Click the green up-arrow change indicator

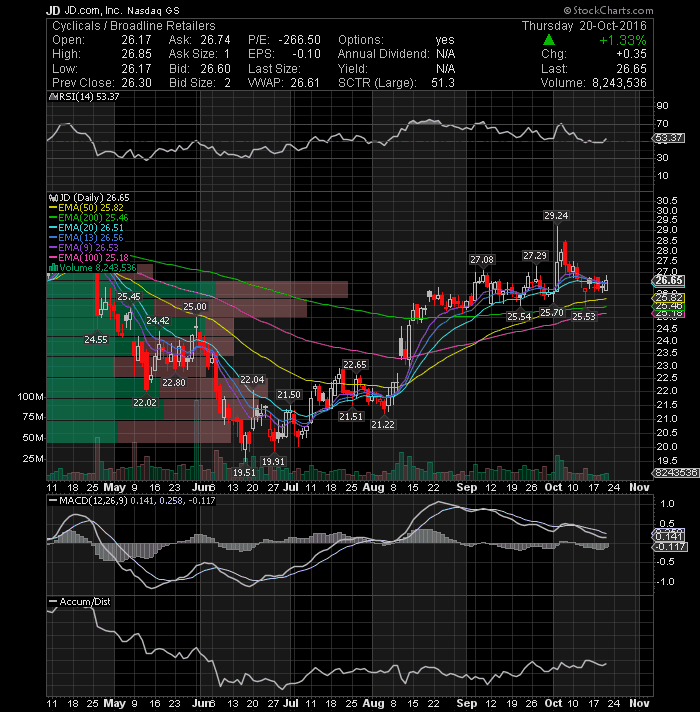549,40
